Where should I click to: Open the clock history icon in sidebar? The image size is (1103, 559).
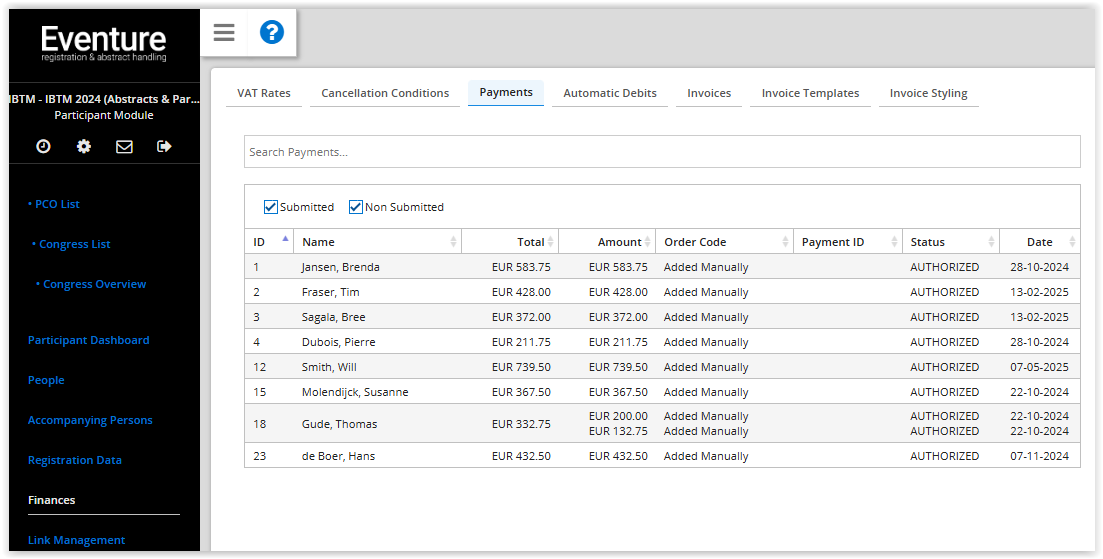coord(44,146)
